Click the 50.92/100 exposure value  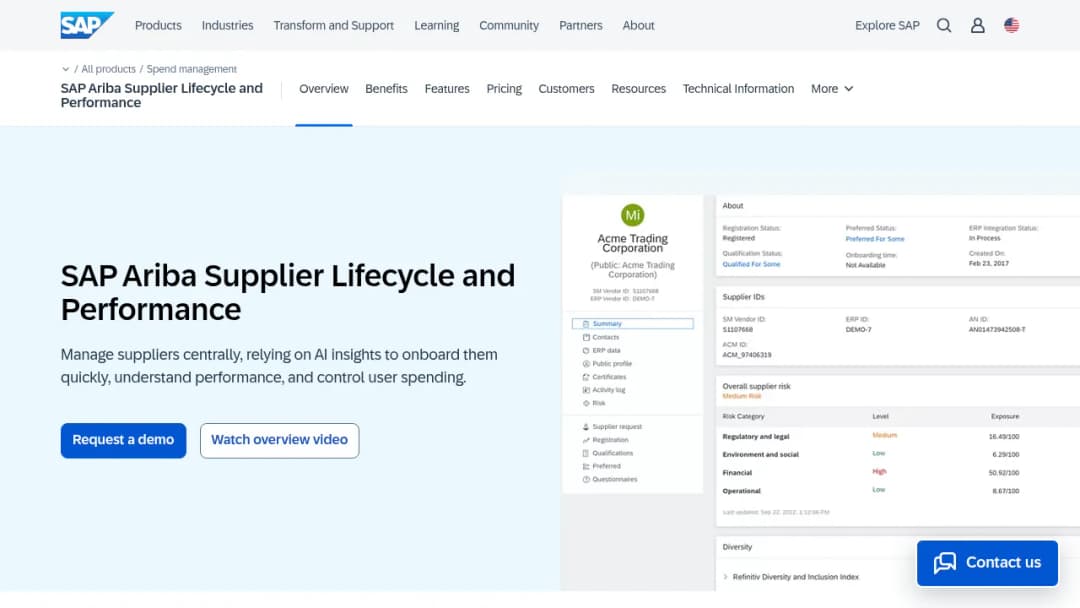tap(1004, 473)
